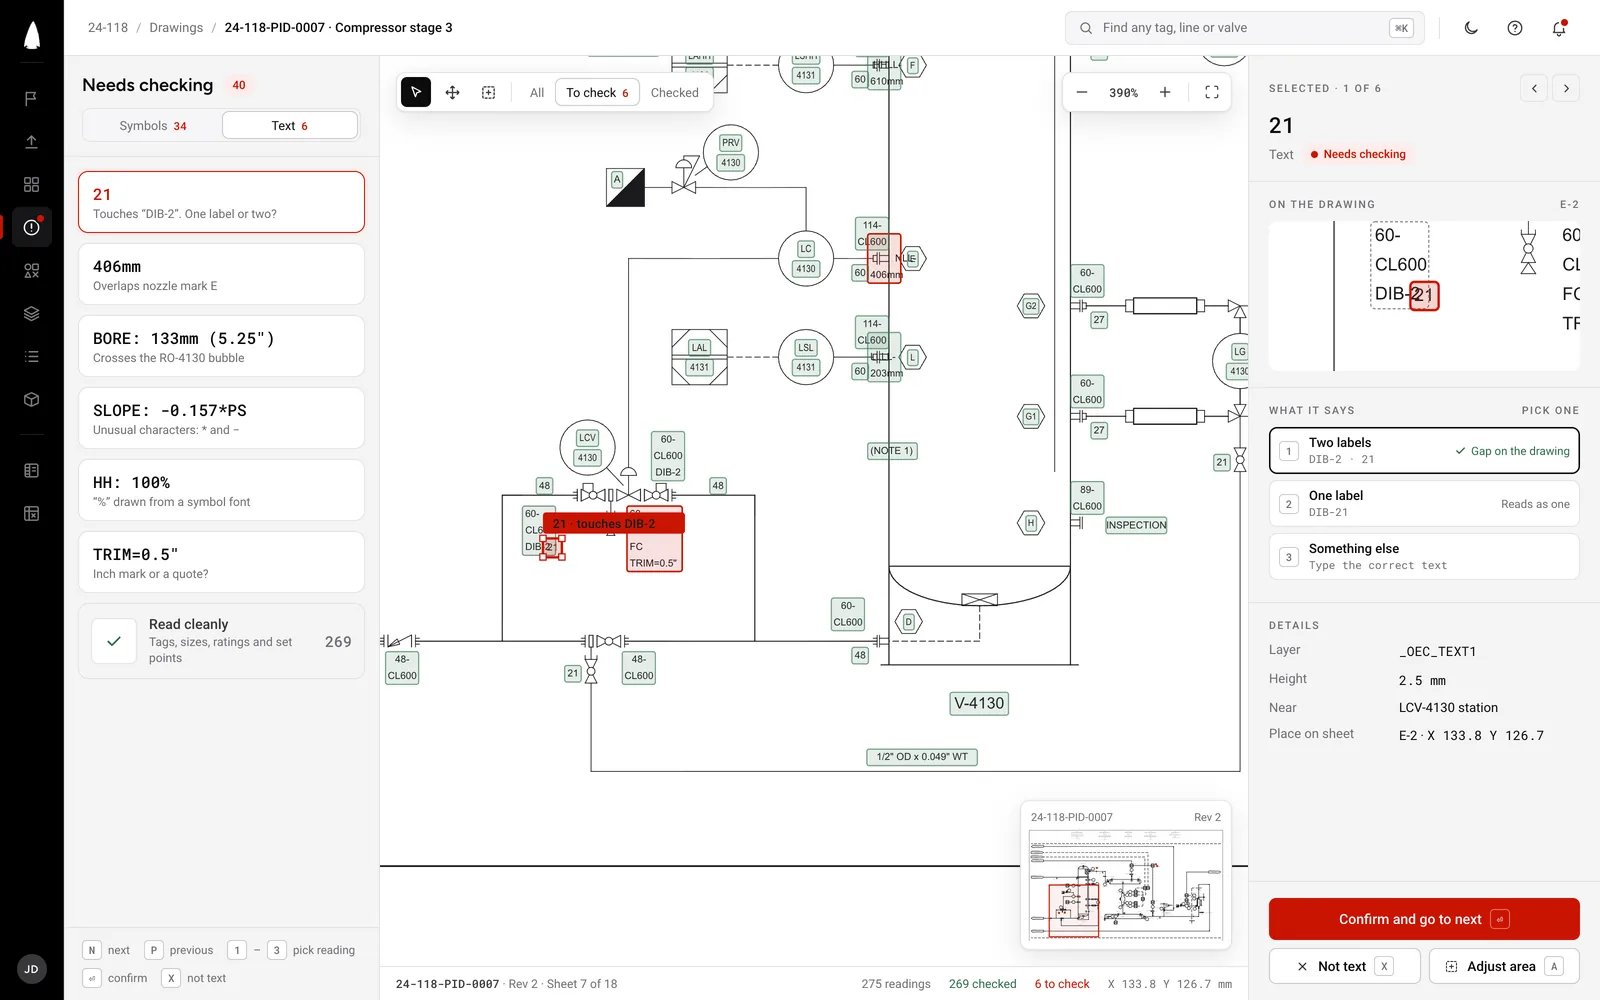Screen dimensions: 1600x1000
Task: Activate the pan move tool
Action: (452, 92)
